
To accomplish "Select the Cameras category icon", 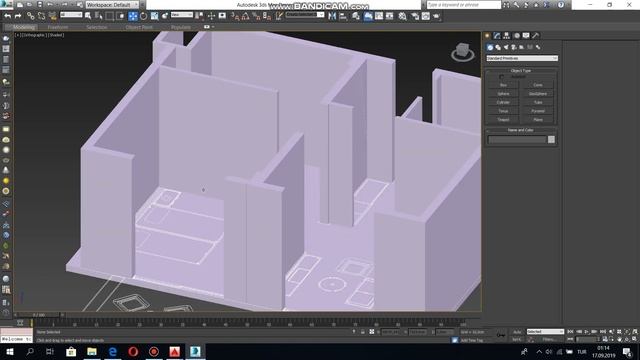I will [514, 47].
